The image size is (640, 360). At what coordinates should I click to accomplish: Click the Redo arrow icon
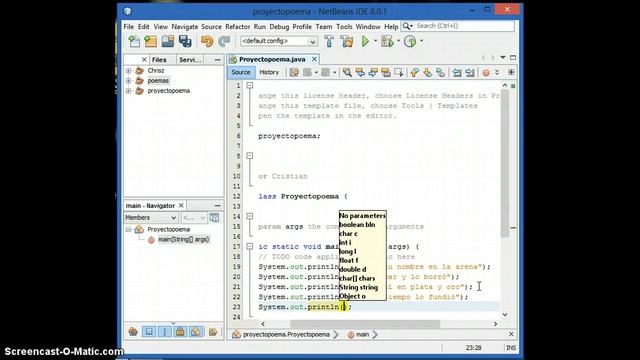coord(224,41)
